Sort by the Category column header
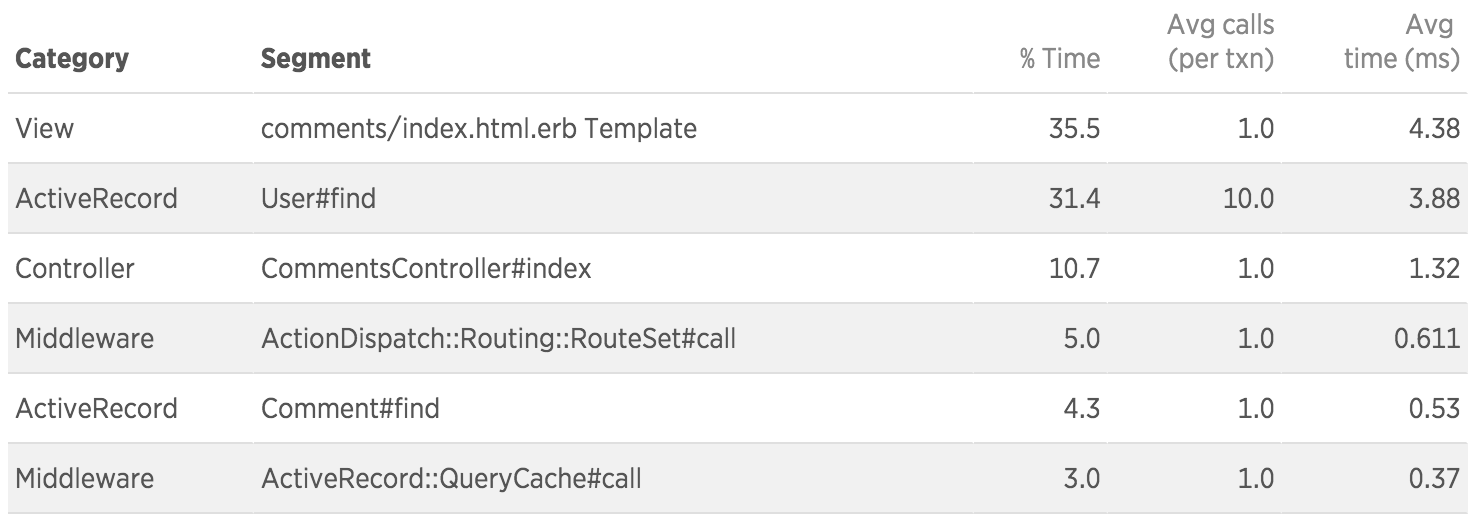1476x520 pixels. click(72, 59)
